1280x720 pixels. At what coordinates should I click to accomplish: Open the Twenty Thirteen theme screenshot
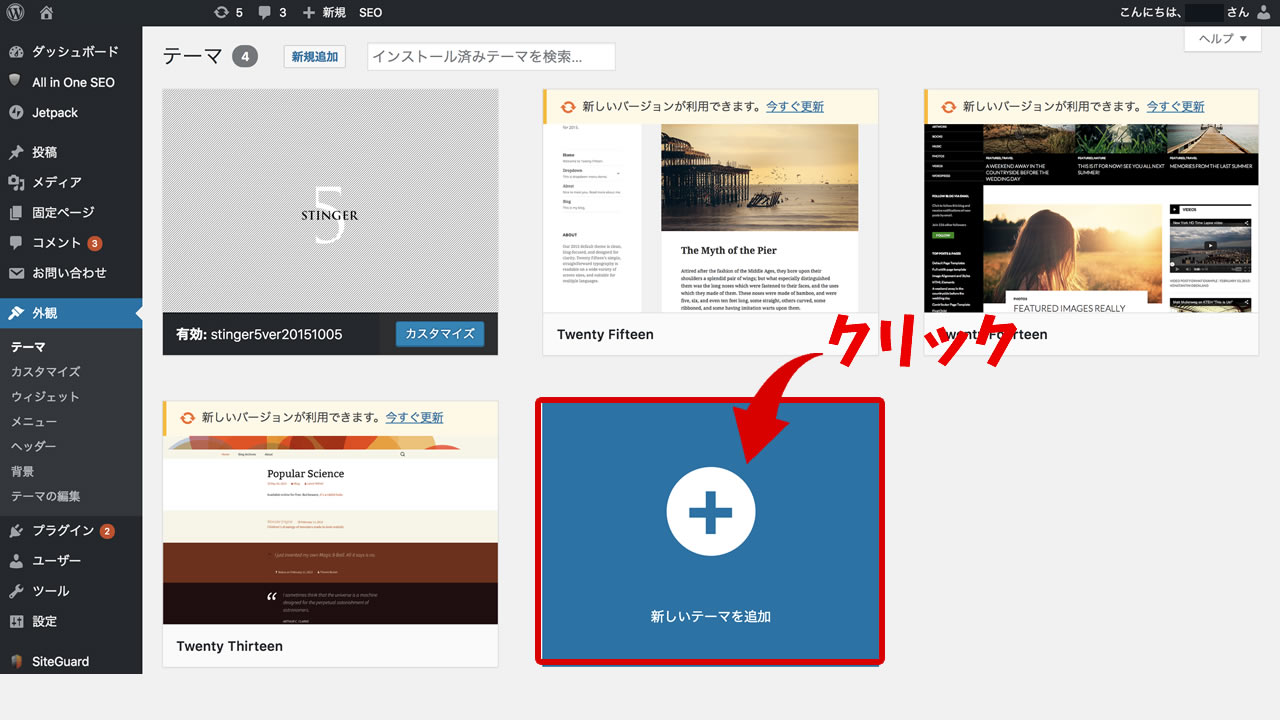coord(330,529)
